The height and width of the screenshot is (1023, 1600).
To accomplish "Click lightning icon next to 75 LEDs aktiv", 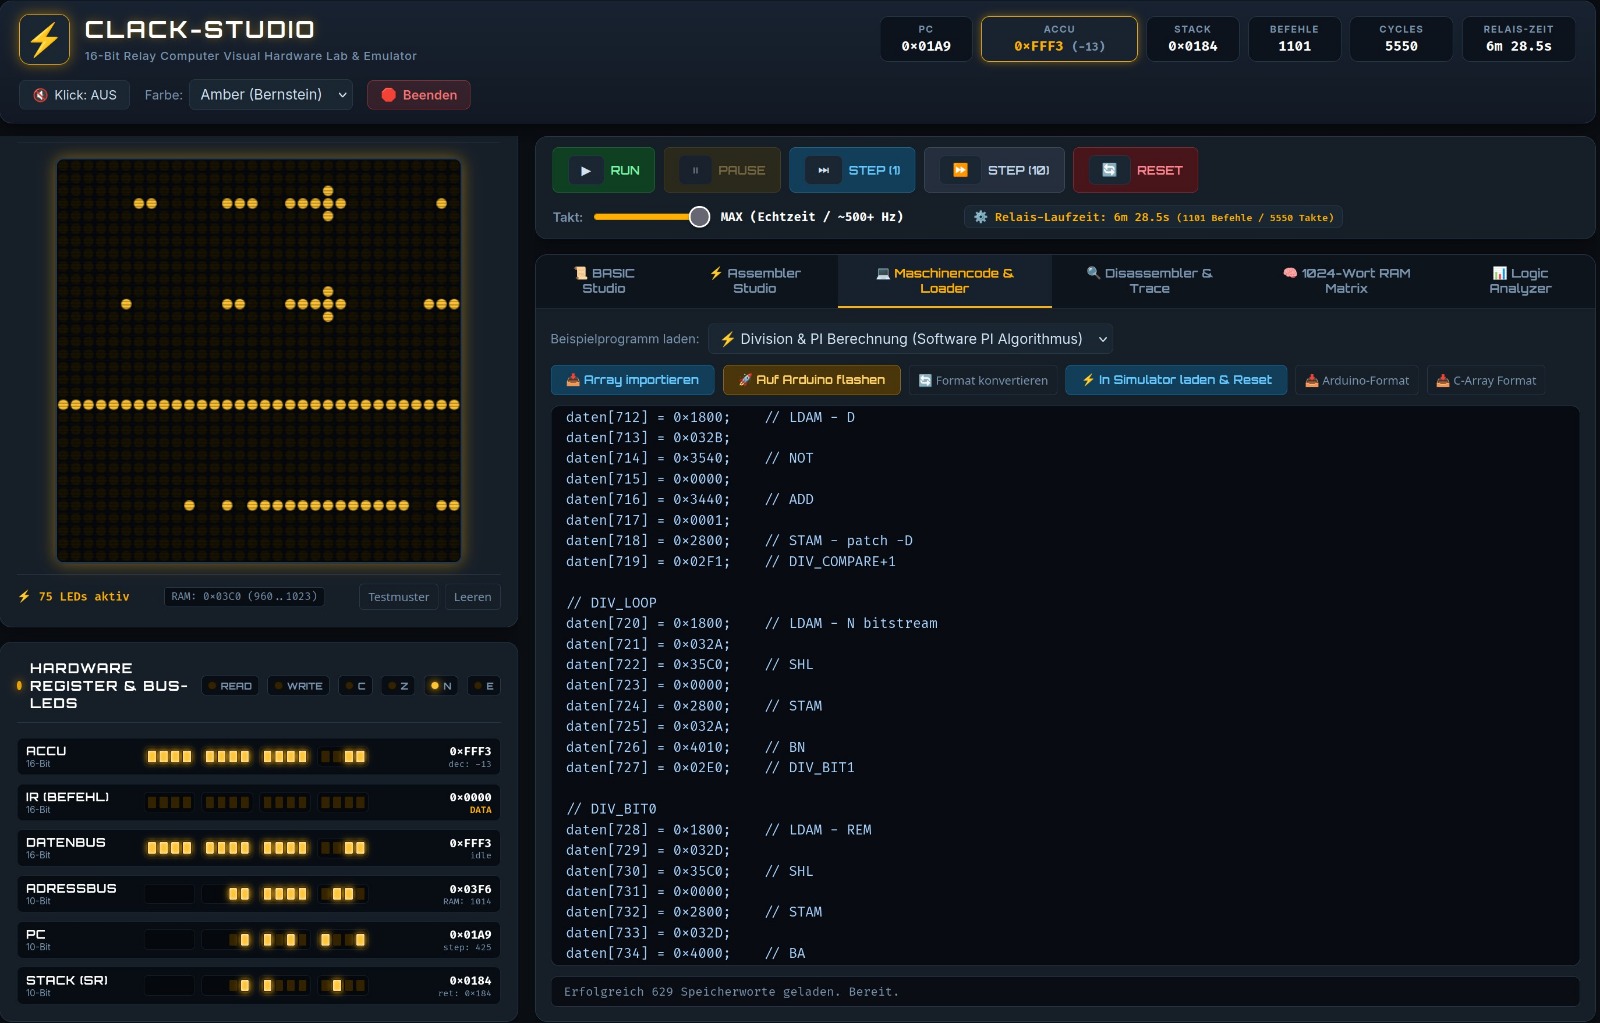I will [x=24, y=596].
